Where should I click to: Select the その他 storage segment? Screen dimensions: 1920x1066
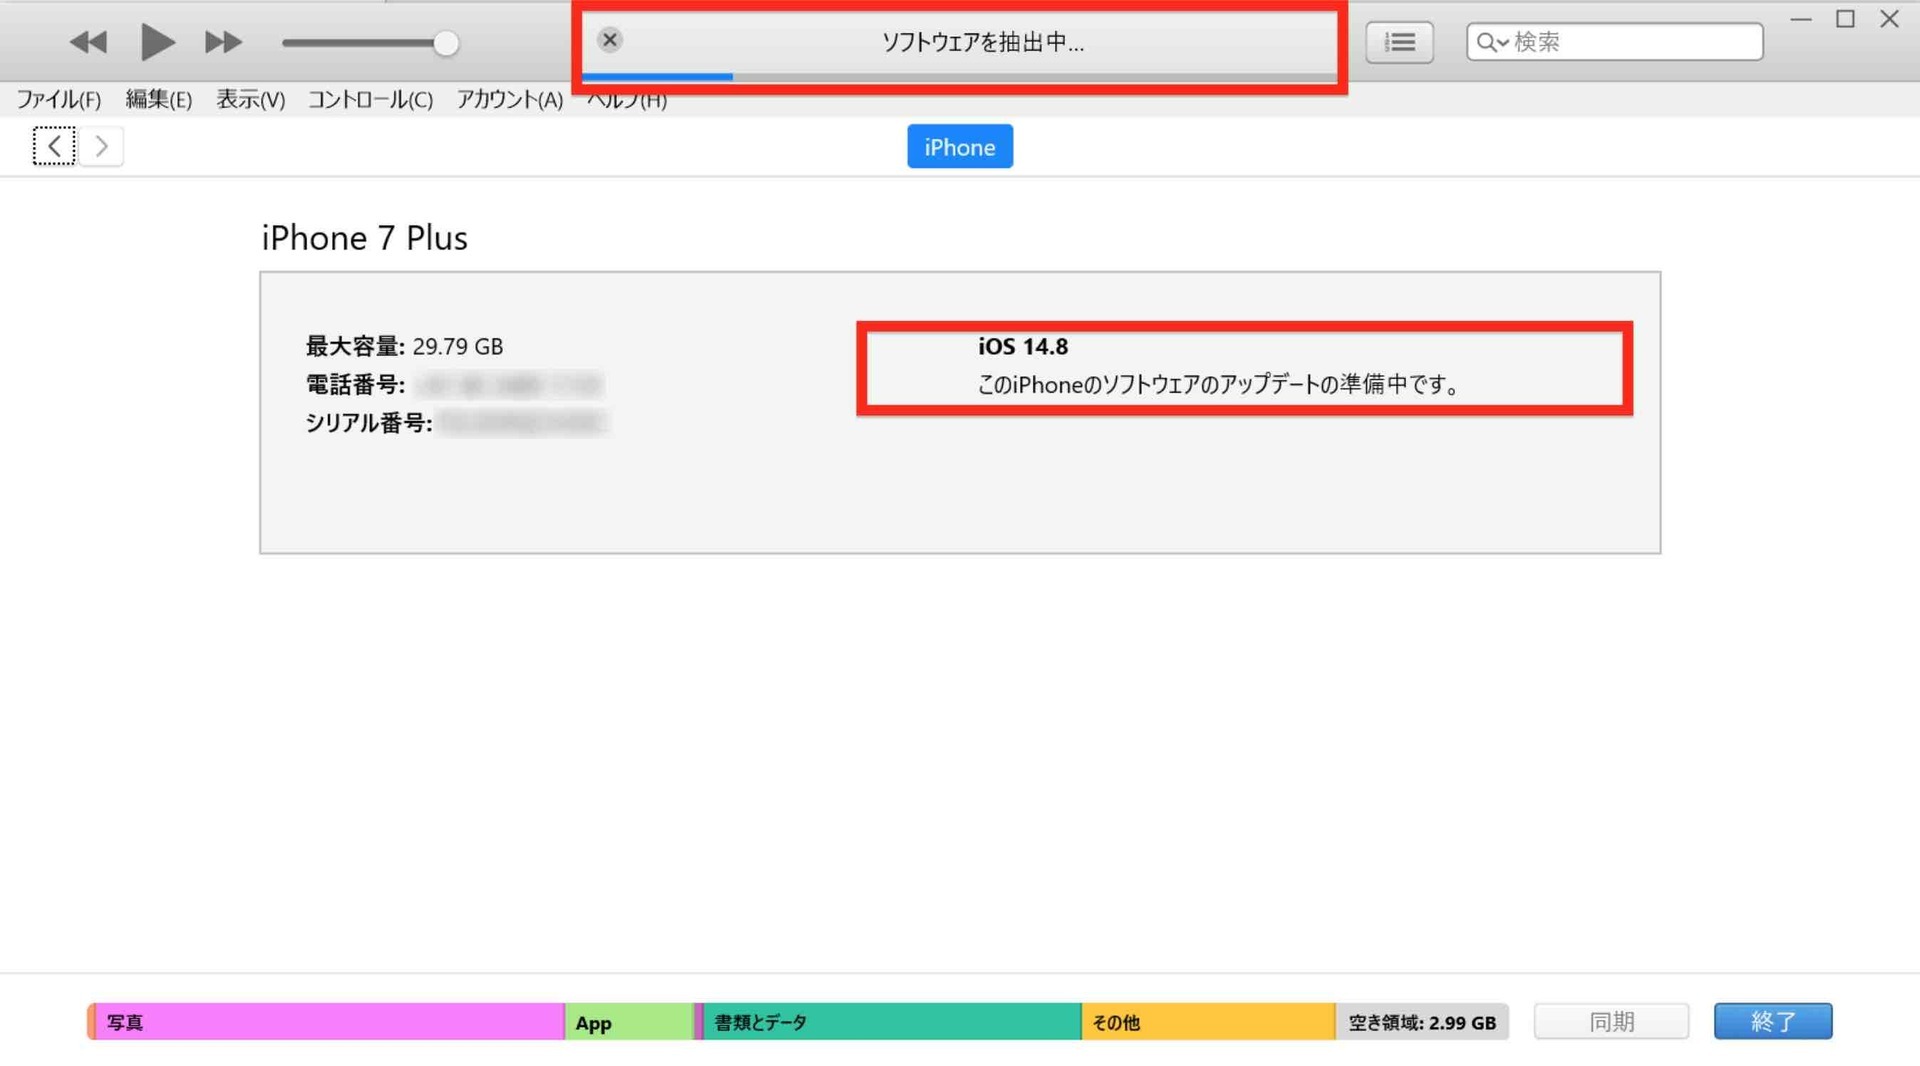[1208, 1022]
